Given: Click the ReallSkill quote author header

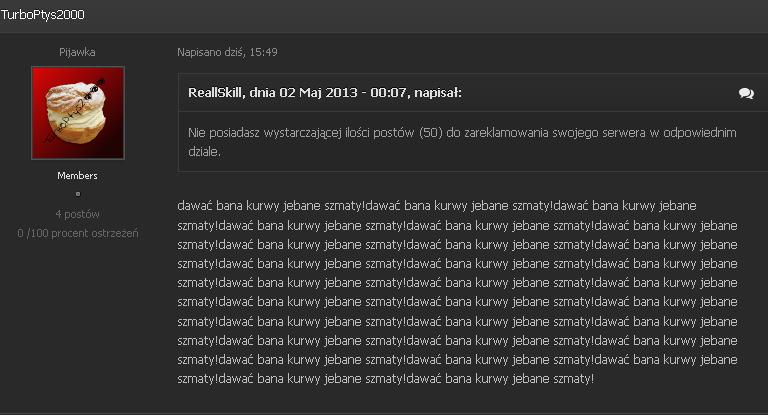Looking at the screenshot, I should click(325, 93).
